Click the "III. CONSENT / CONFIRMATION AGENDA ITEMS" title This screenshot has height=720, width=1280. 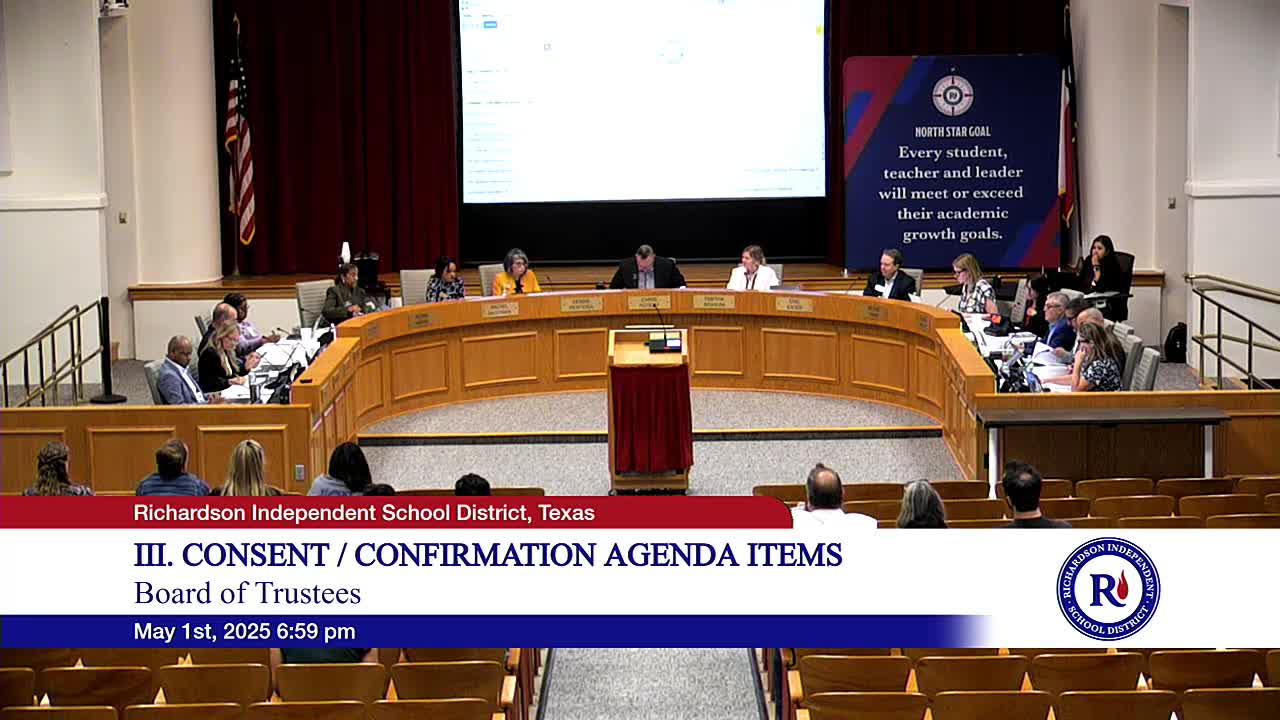[488, 555]
